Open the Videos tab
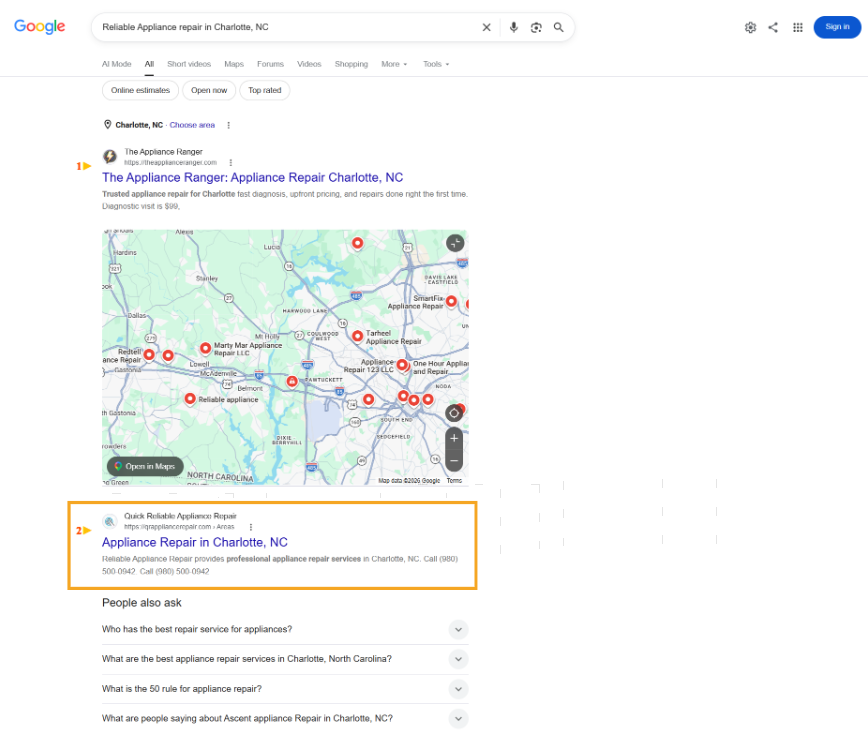 (x=309, y=64)
